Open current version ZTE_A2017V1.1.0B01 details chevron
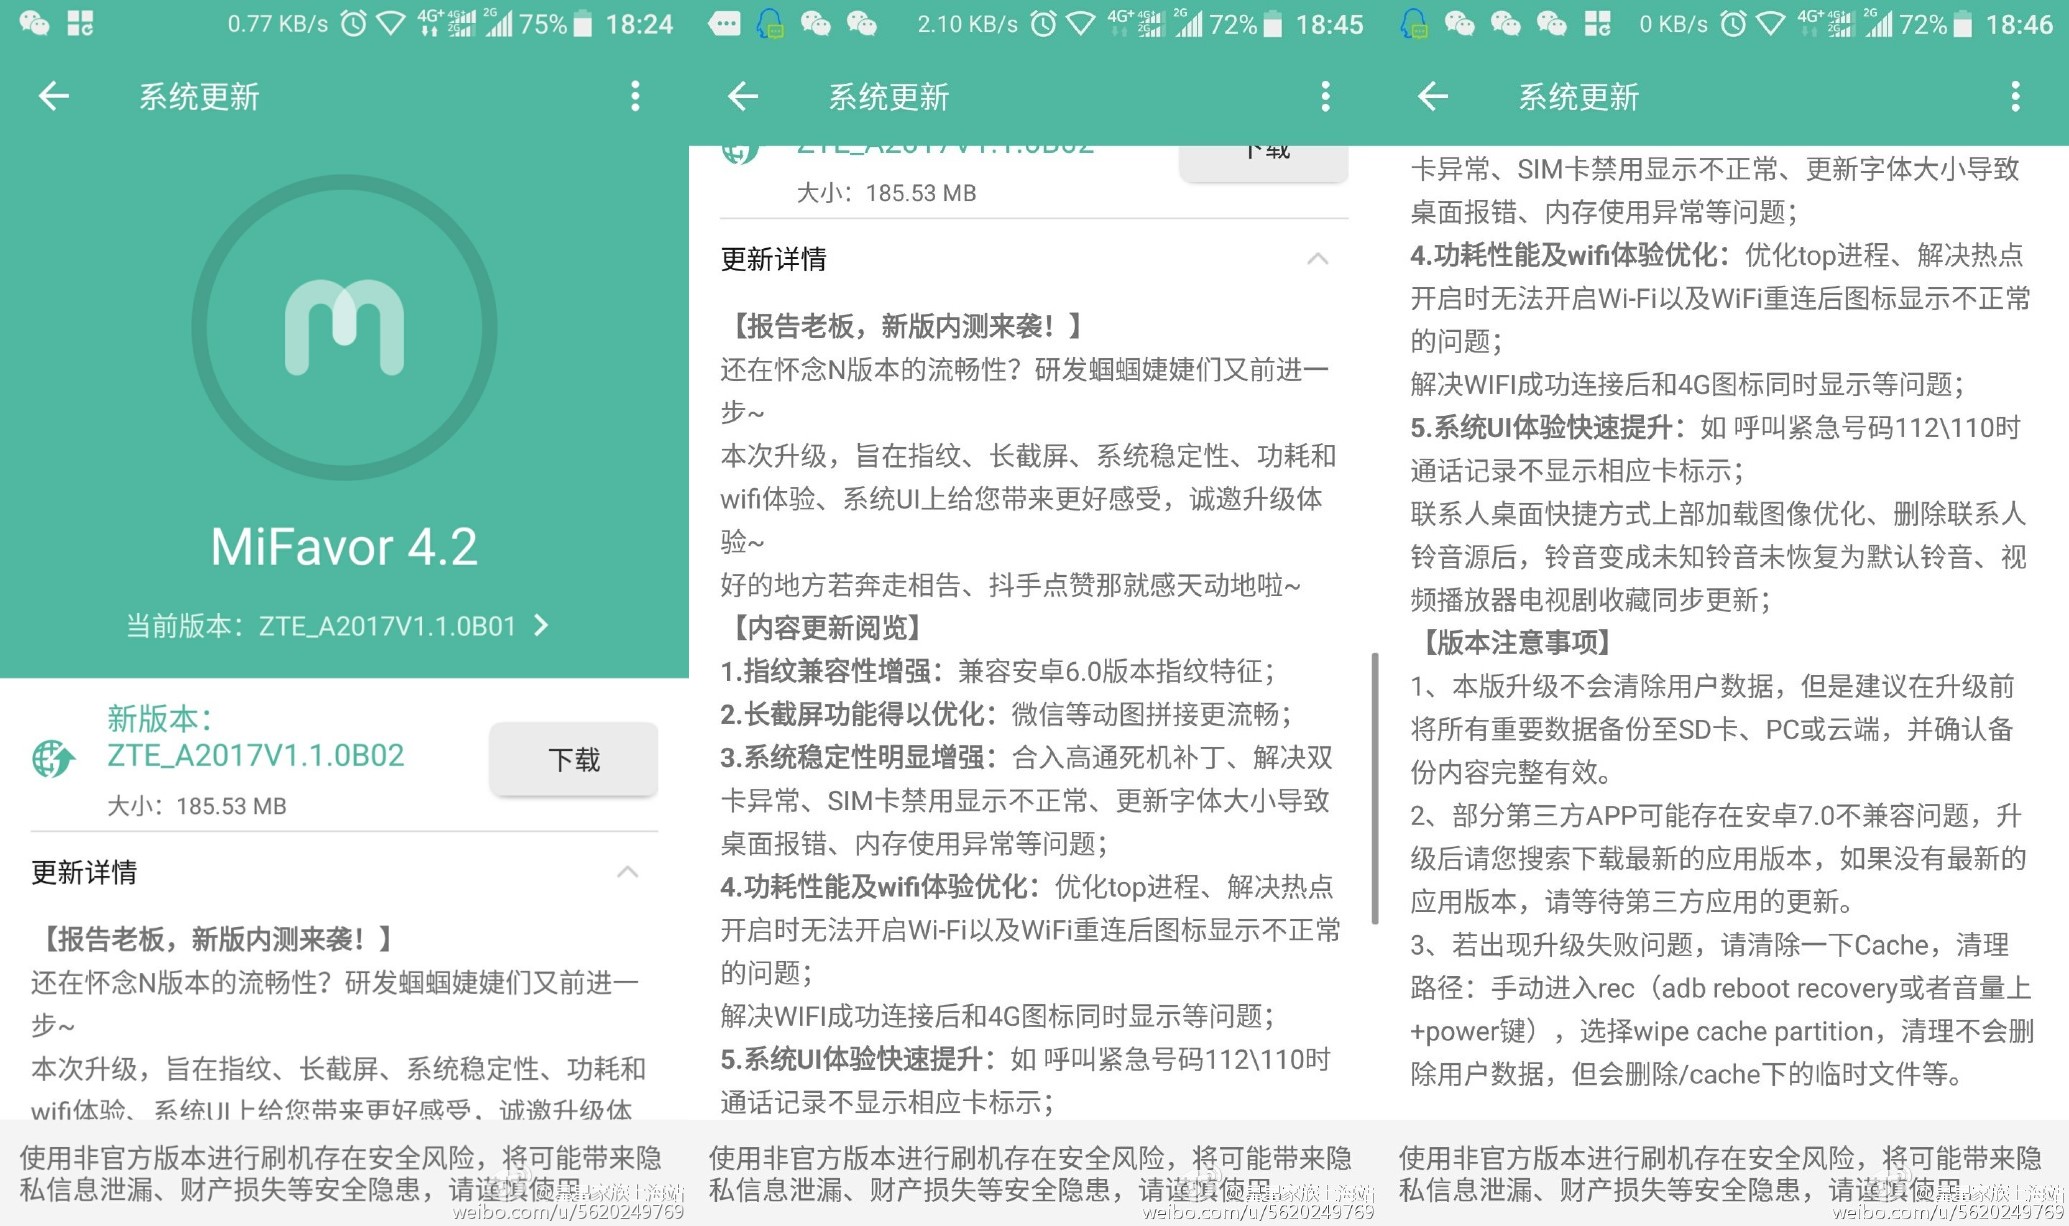 click(x=541, y=626)
